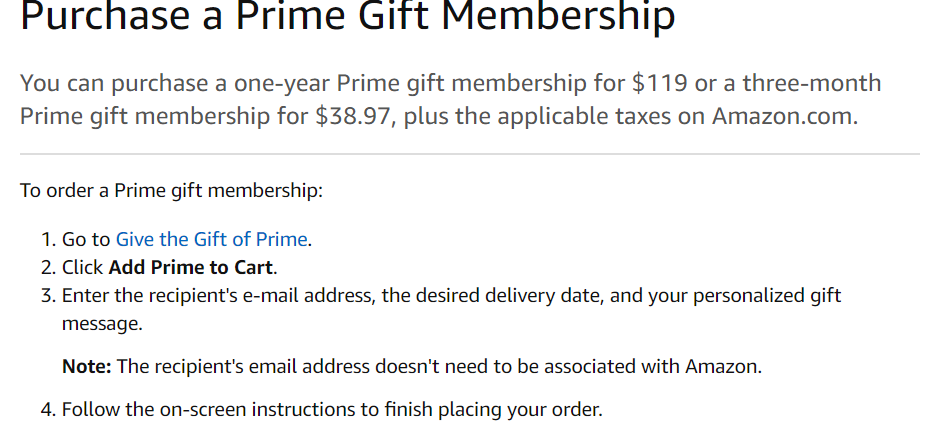Click the $38.97 price text
925x427 pixels.
point(353,116)
